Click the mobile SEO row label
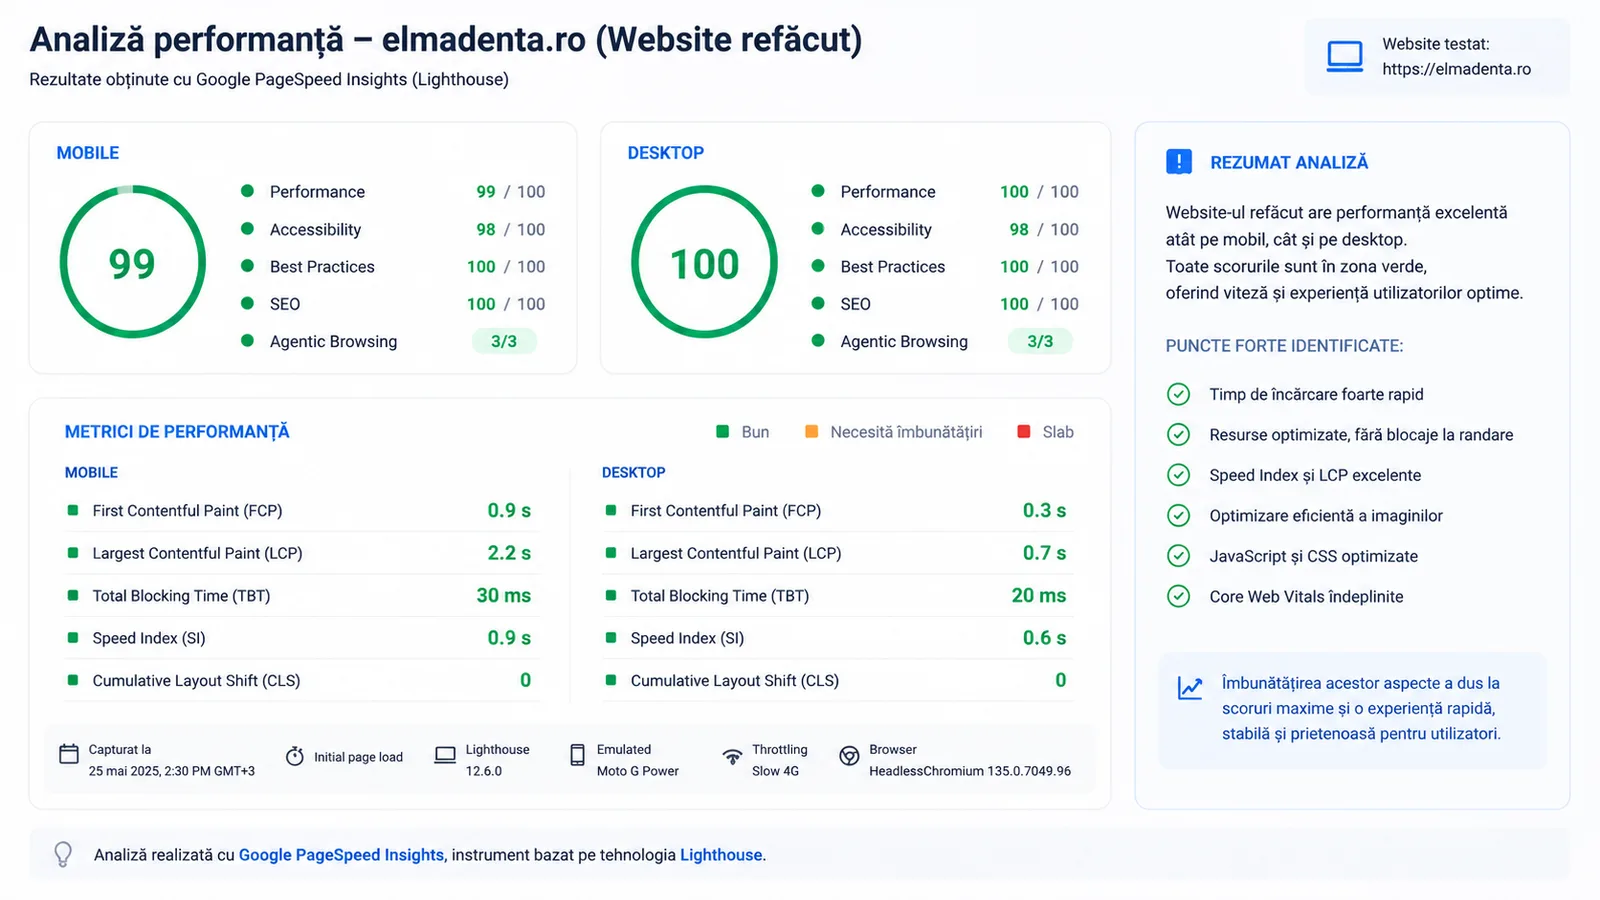Image resolution: width=1600 pixels, height=900 pixels. 285,304
